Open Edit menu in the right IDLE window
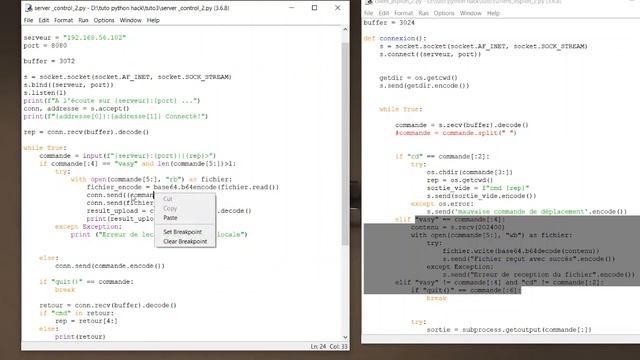640x360 pixels. pos(384,13)
